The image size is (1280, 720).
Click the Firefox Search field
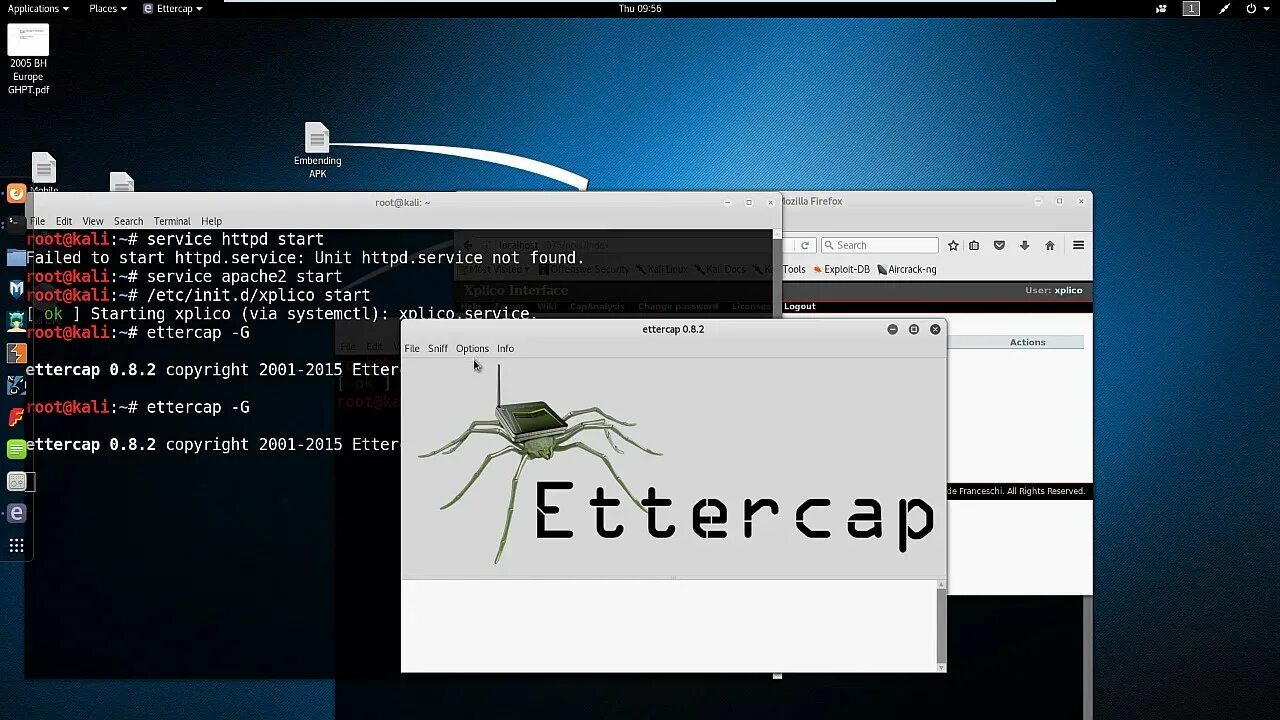pos(879,245)
